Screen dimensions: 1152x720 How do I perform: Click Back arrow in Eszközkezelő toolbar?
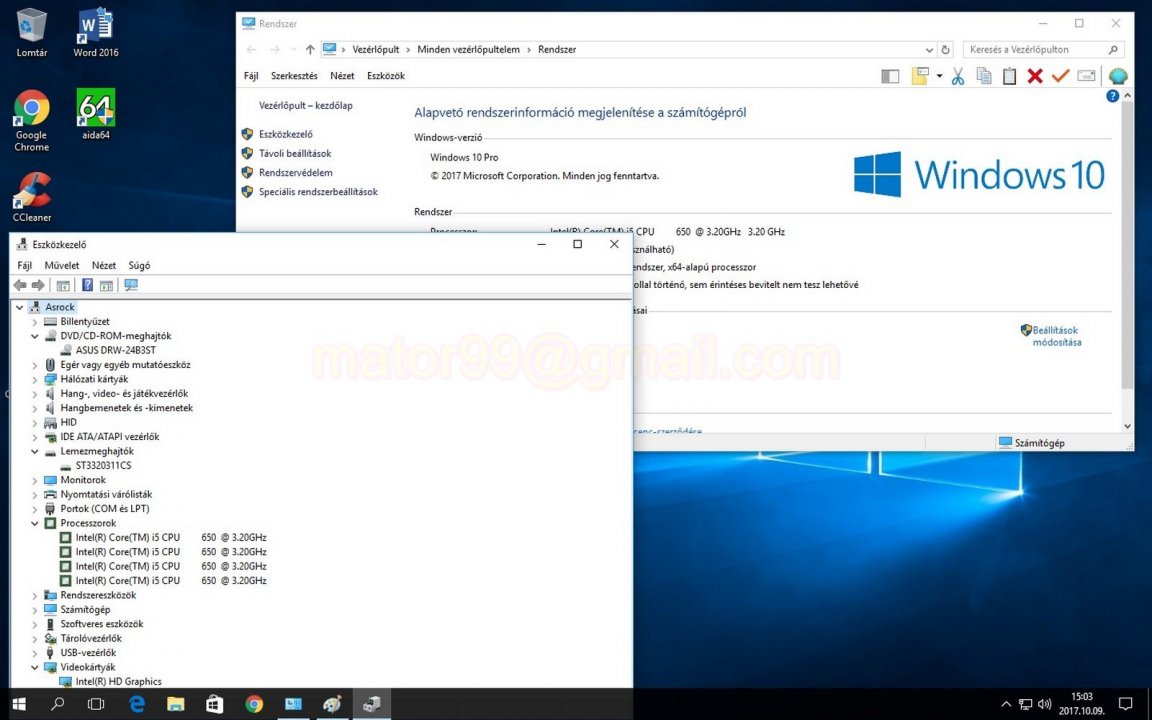coord(20,285)
